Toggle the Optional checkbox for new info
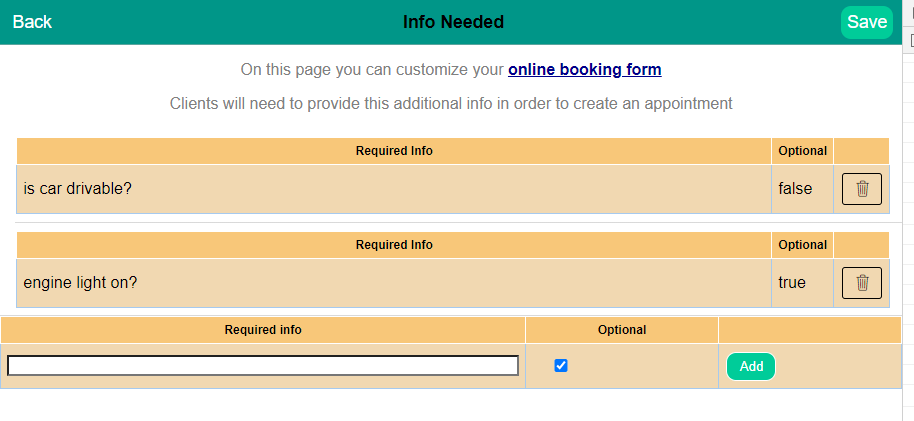Screen dimensions: 914x421 pyautogui.click(x=561, y=366)
